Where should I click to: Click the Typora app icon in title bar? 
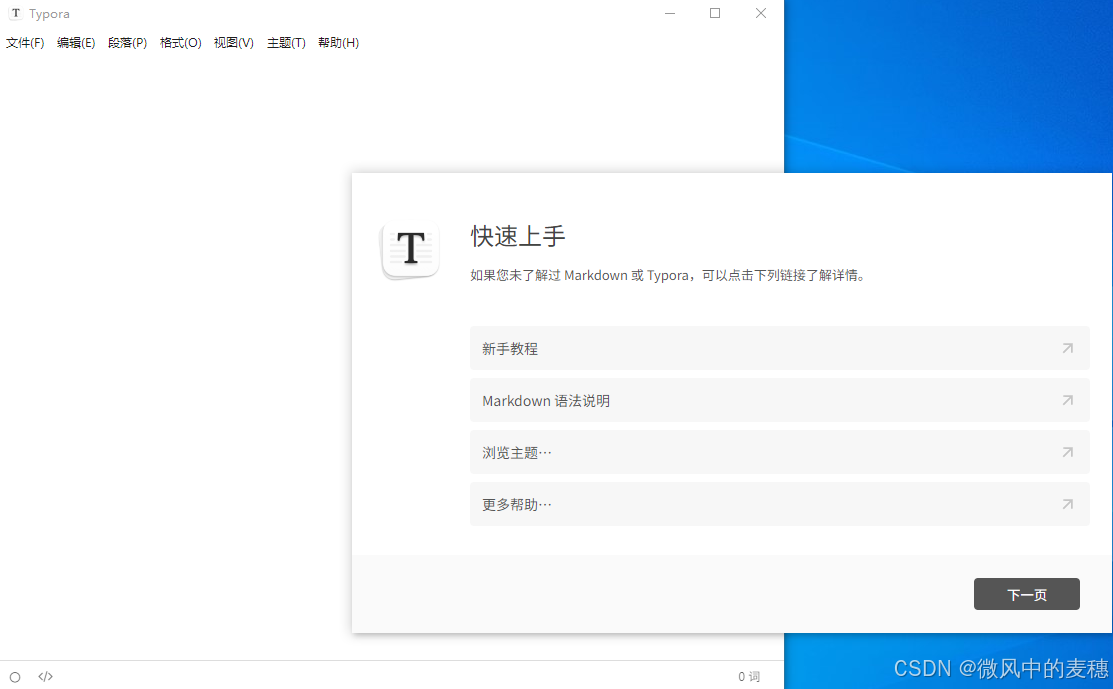coord(16,13)
